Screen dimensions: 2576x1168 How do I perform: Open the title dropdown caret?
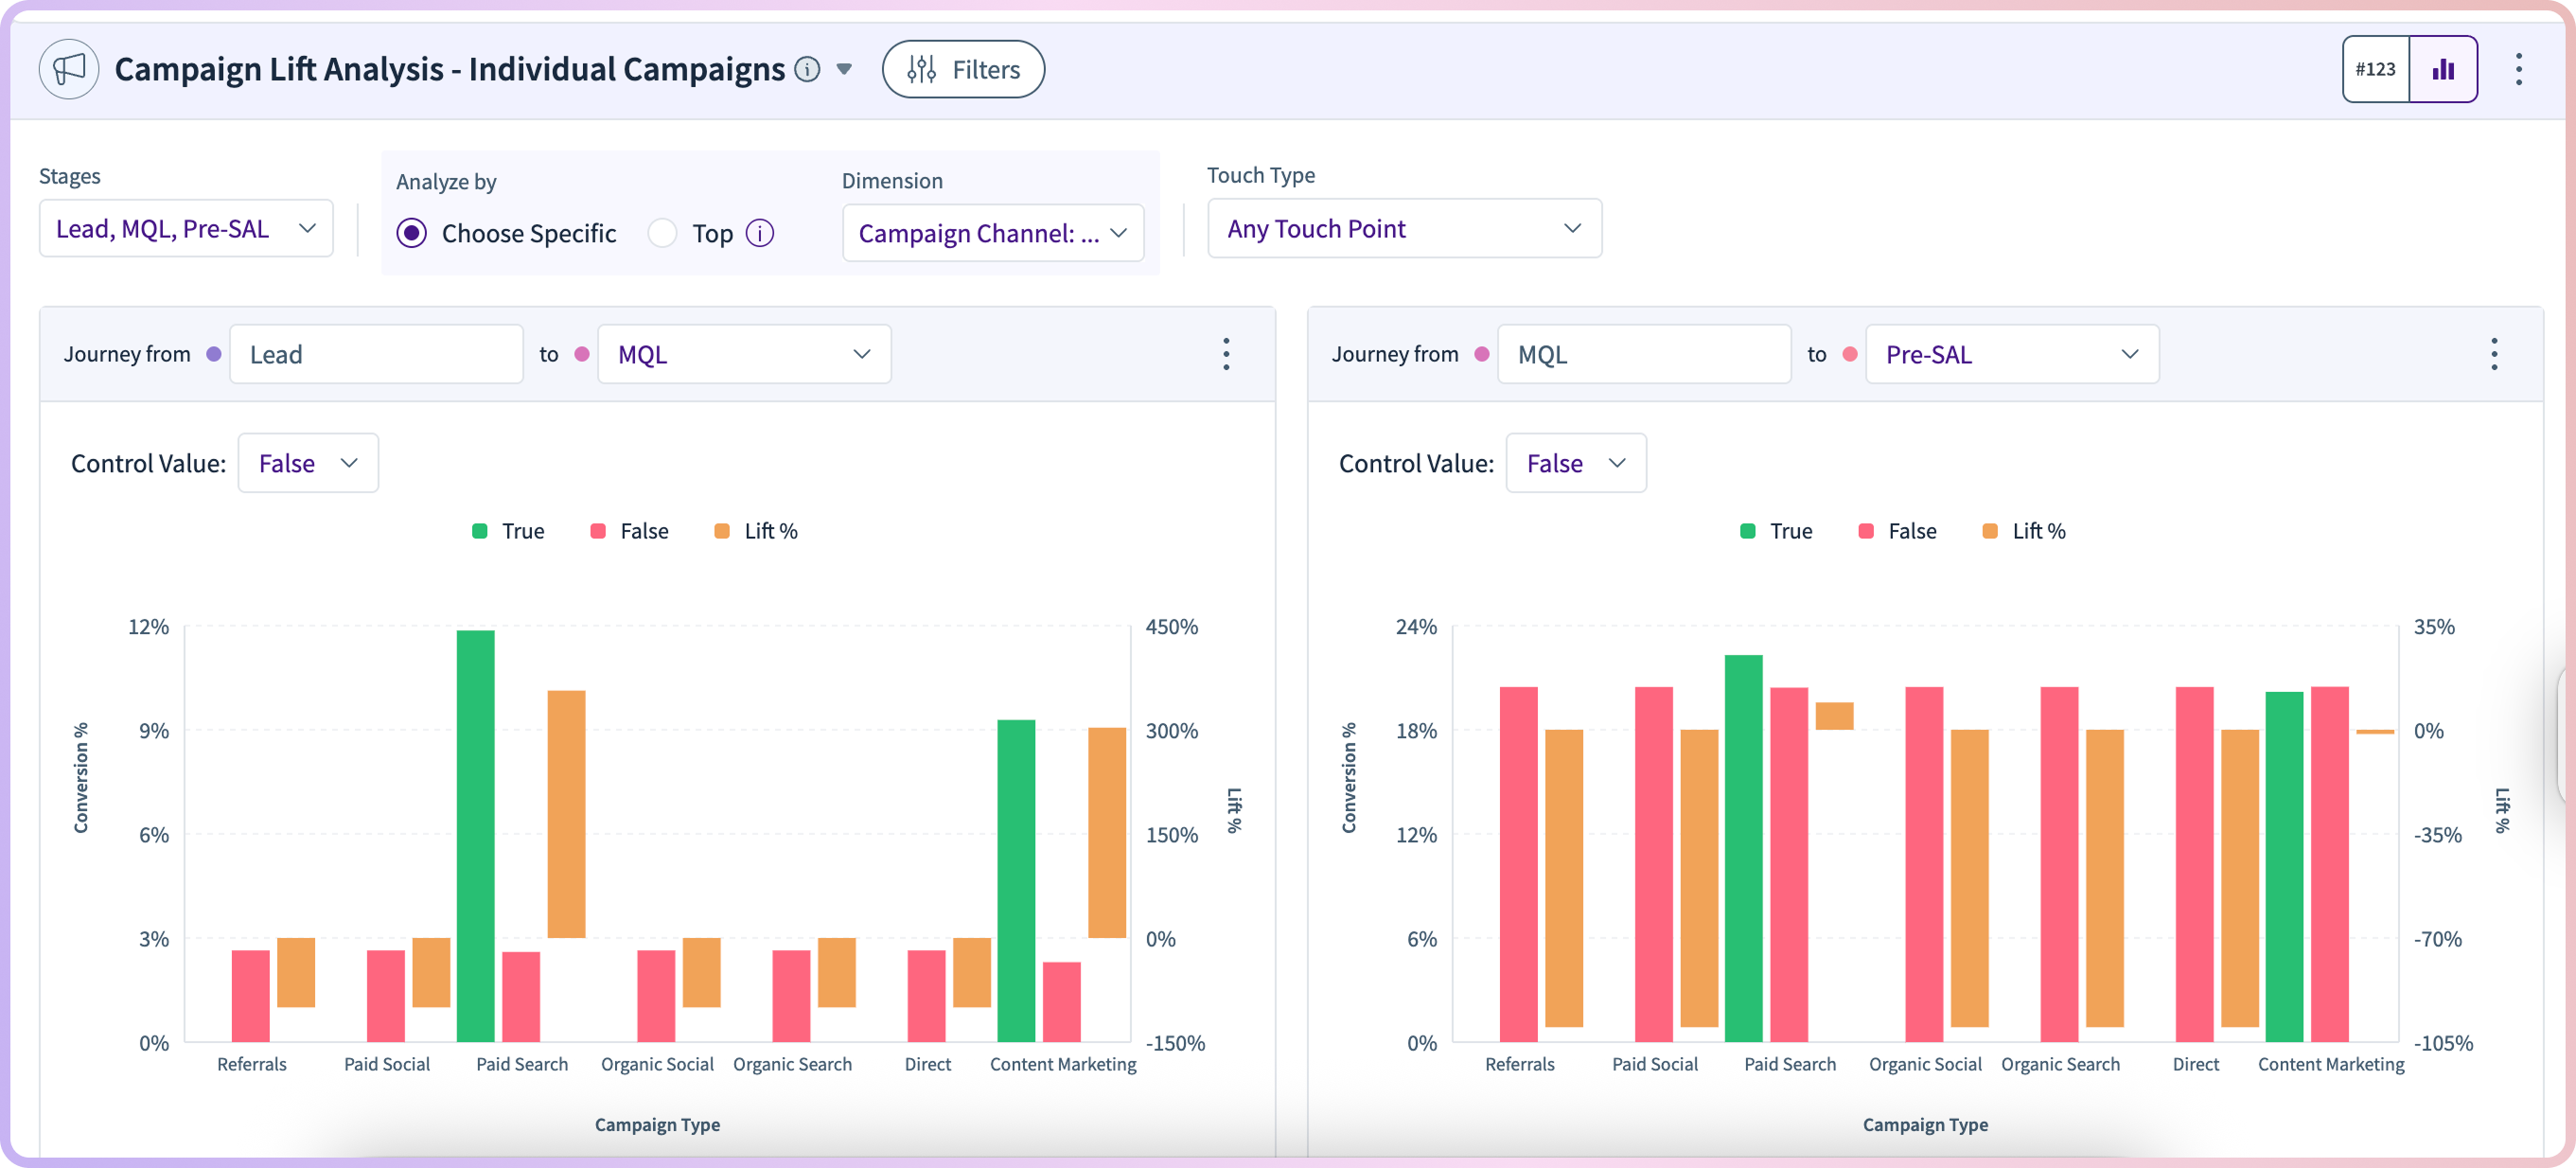tap(844, 69)
